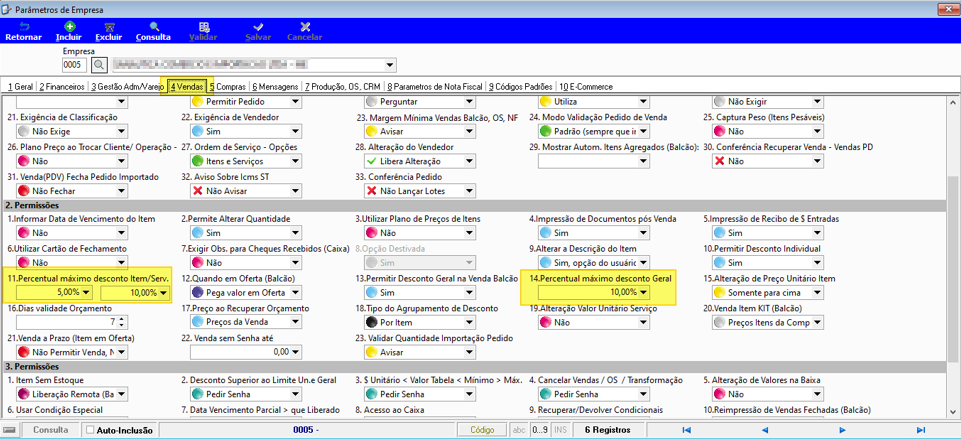Open Margem Mínima Vendas Balcão dropdown
Screen dimensions: 961x439
(x=469, y=131)
